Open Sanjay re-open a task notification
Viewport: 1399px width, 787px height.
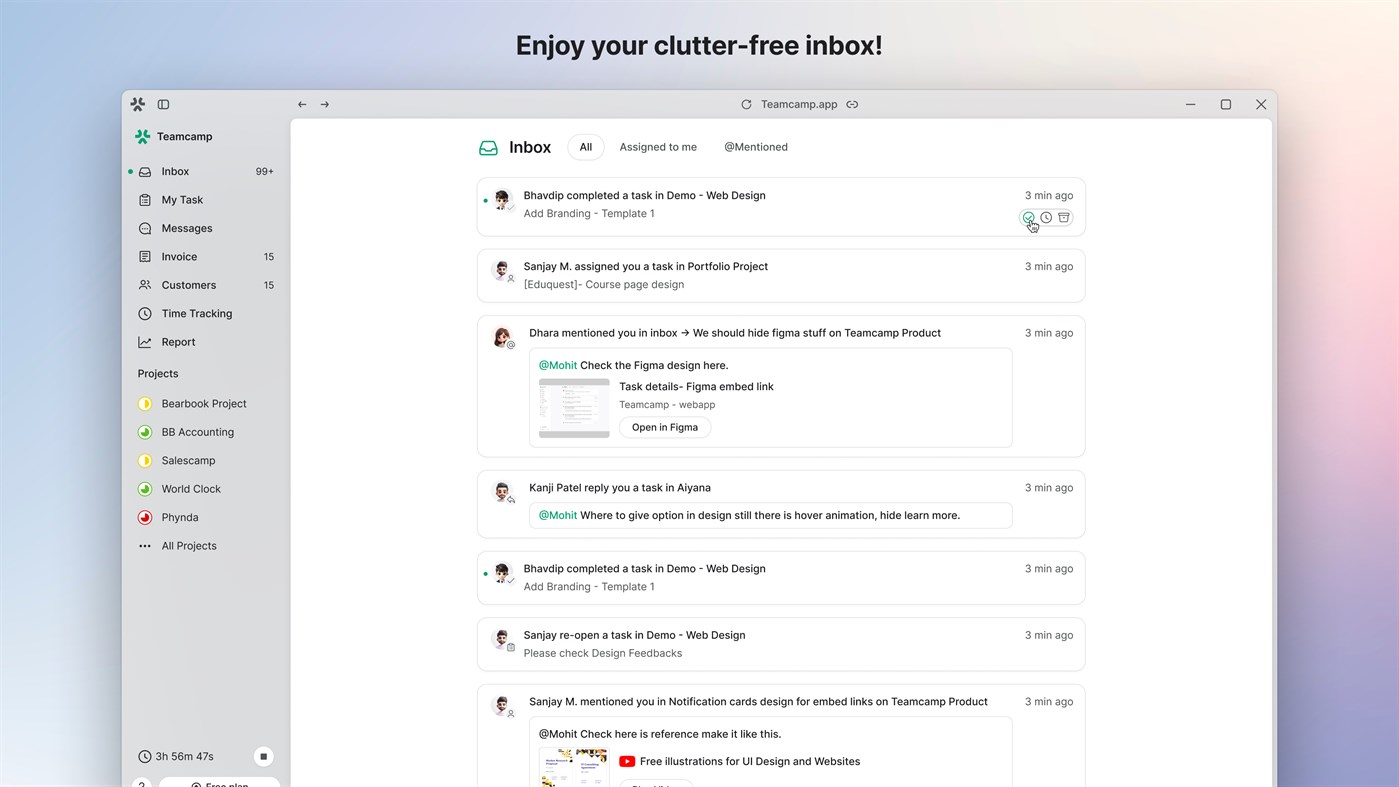pyautogui.click(x=781, y=644)
